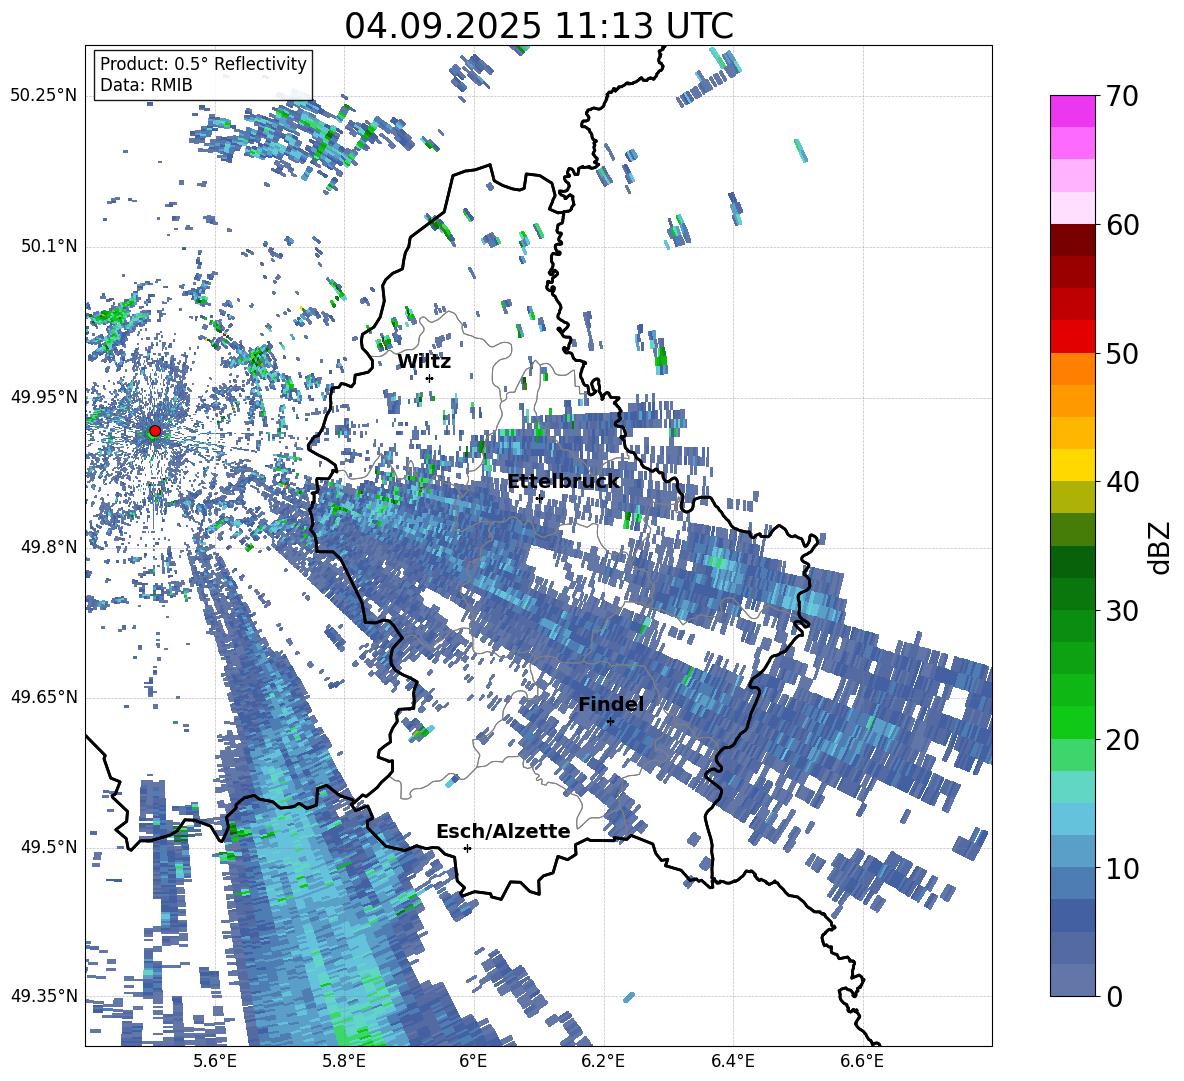This screenshot has width=1184, height=1081.
Task: Click the 6.4°E longitude label
Action: (x=732, y=1061)
